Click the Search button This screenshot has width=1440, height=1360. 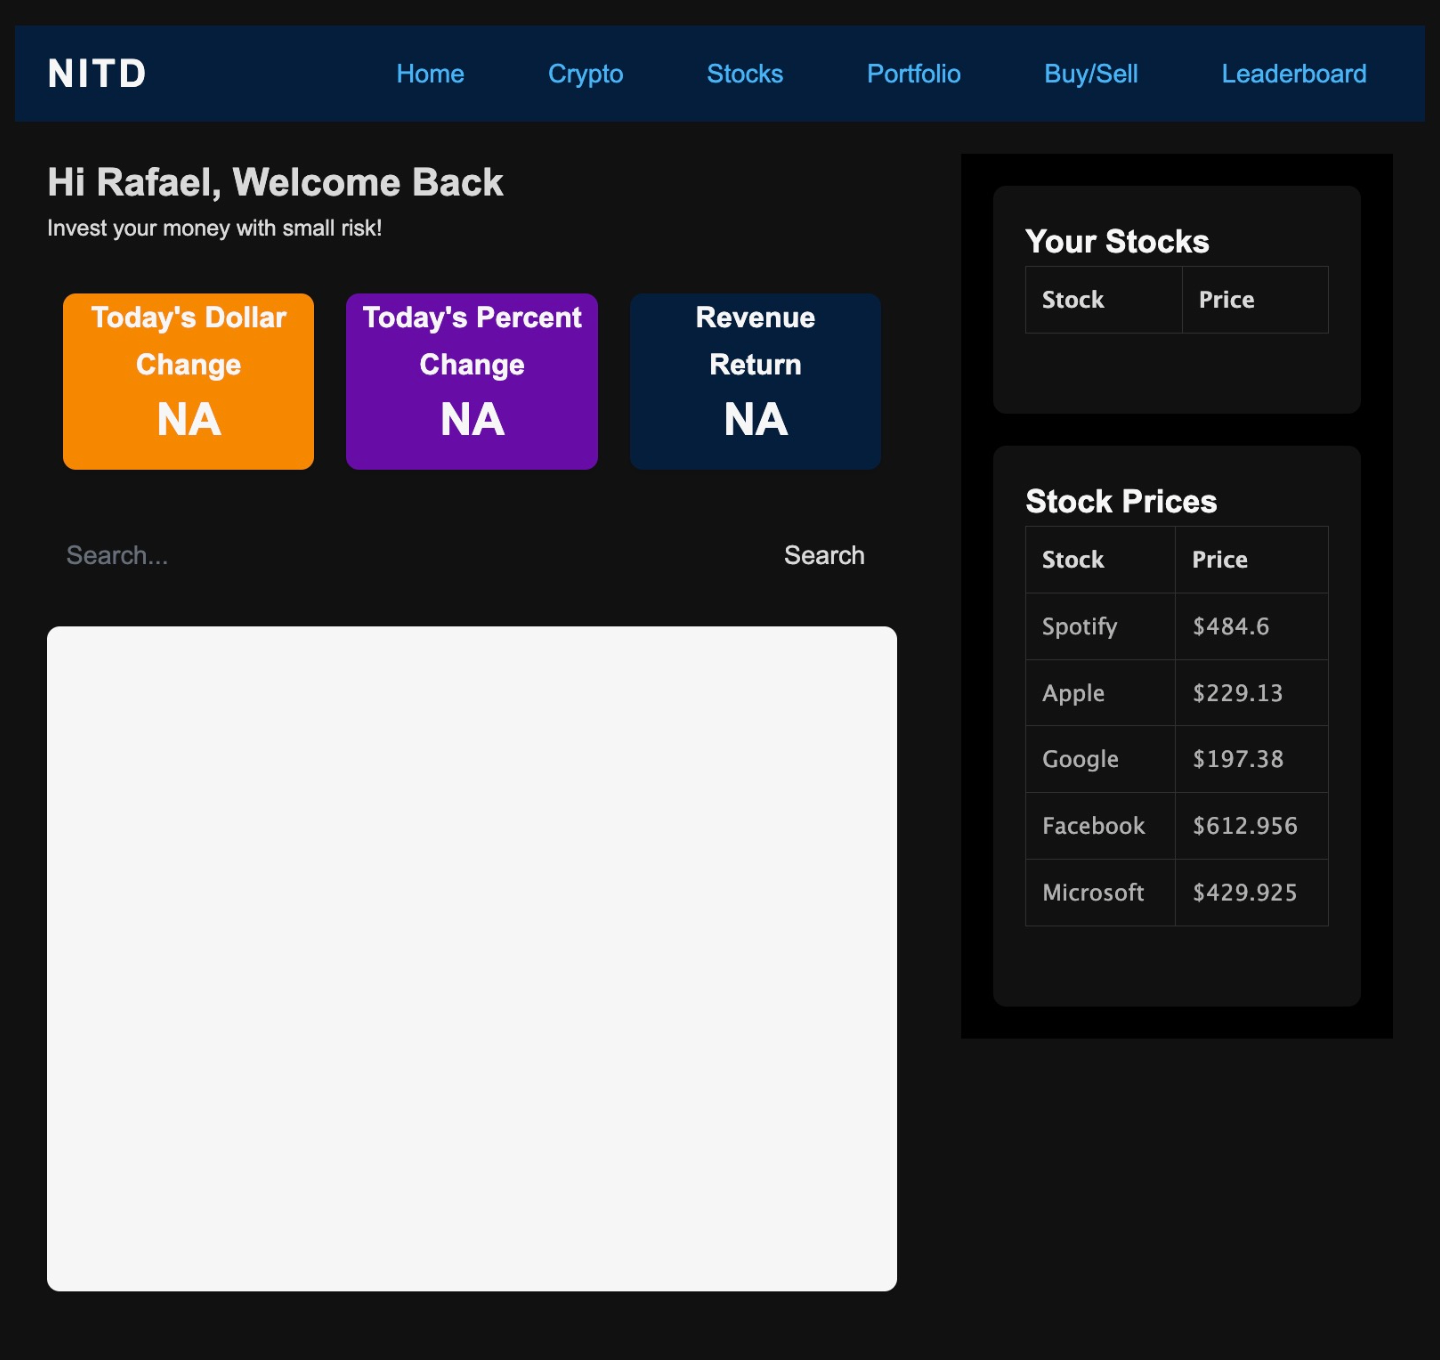824,555
